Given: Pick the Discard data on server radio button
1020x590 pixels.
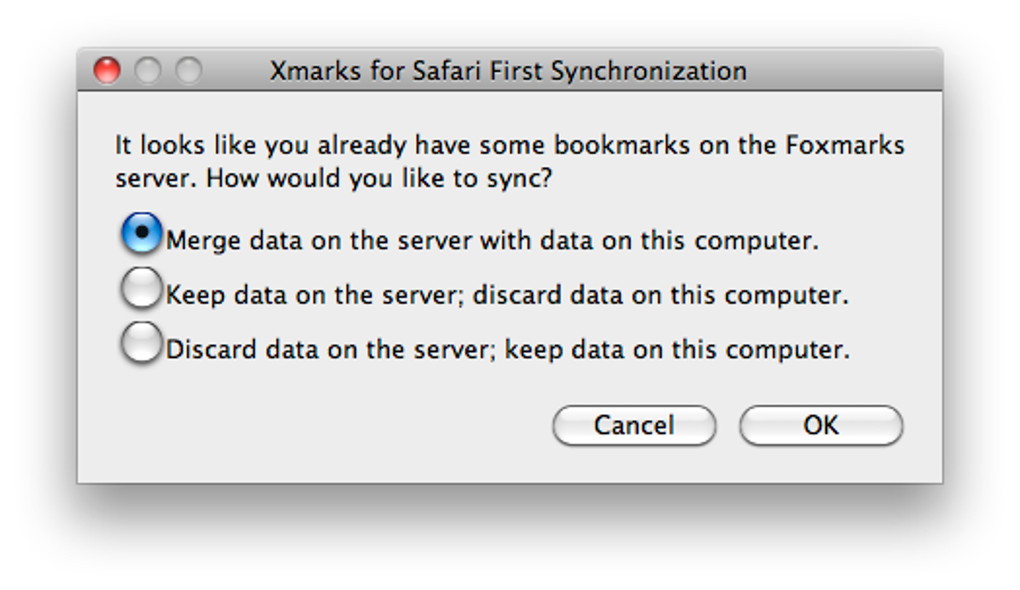Looking at the screenshot, I should click(141, 343).
